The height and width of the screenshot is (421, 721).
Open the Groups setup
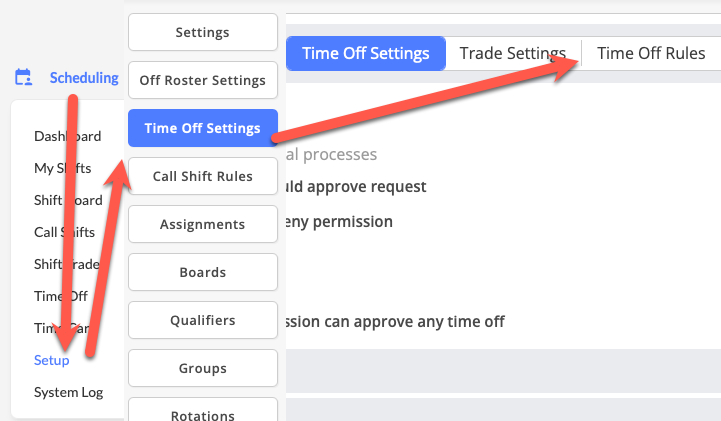202,368
